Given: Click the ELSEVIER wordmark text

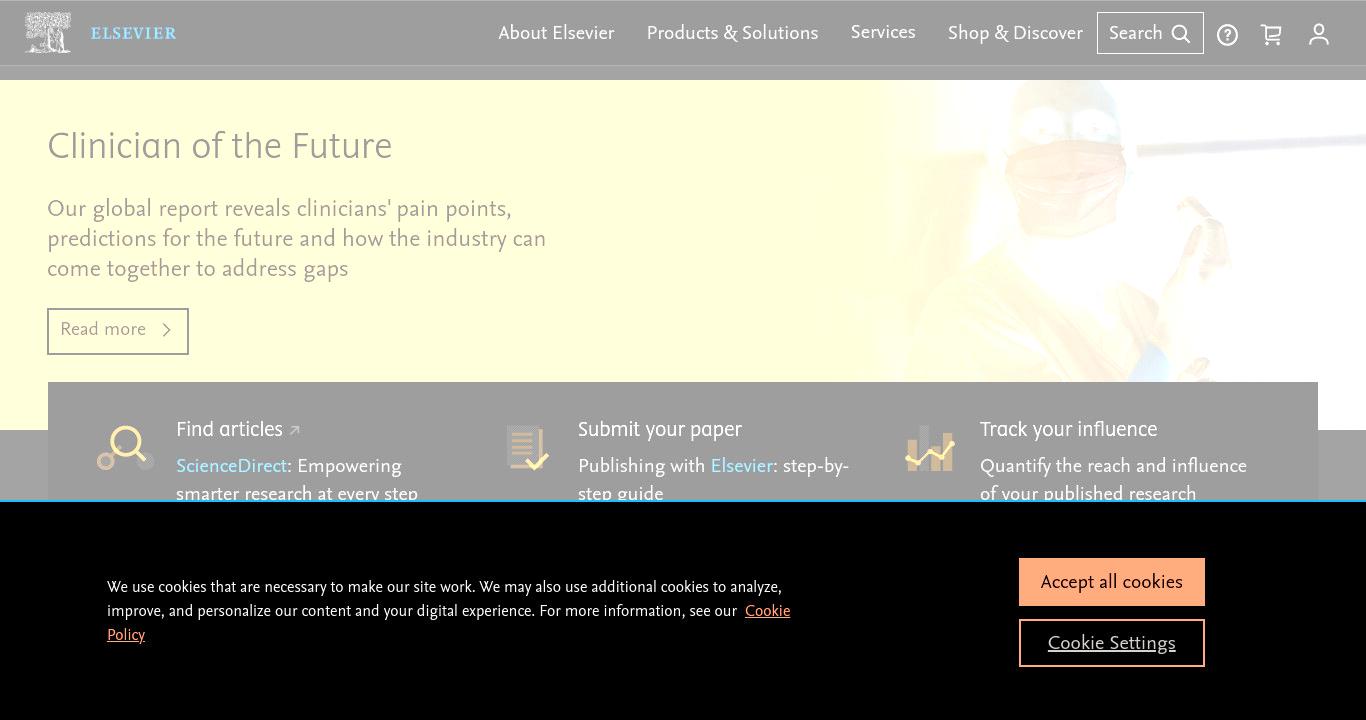Looking at the screenshot, I should [x=133, y=33].
